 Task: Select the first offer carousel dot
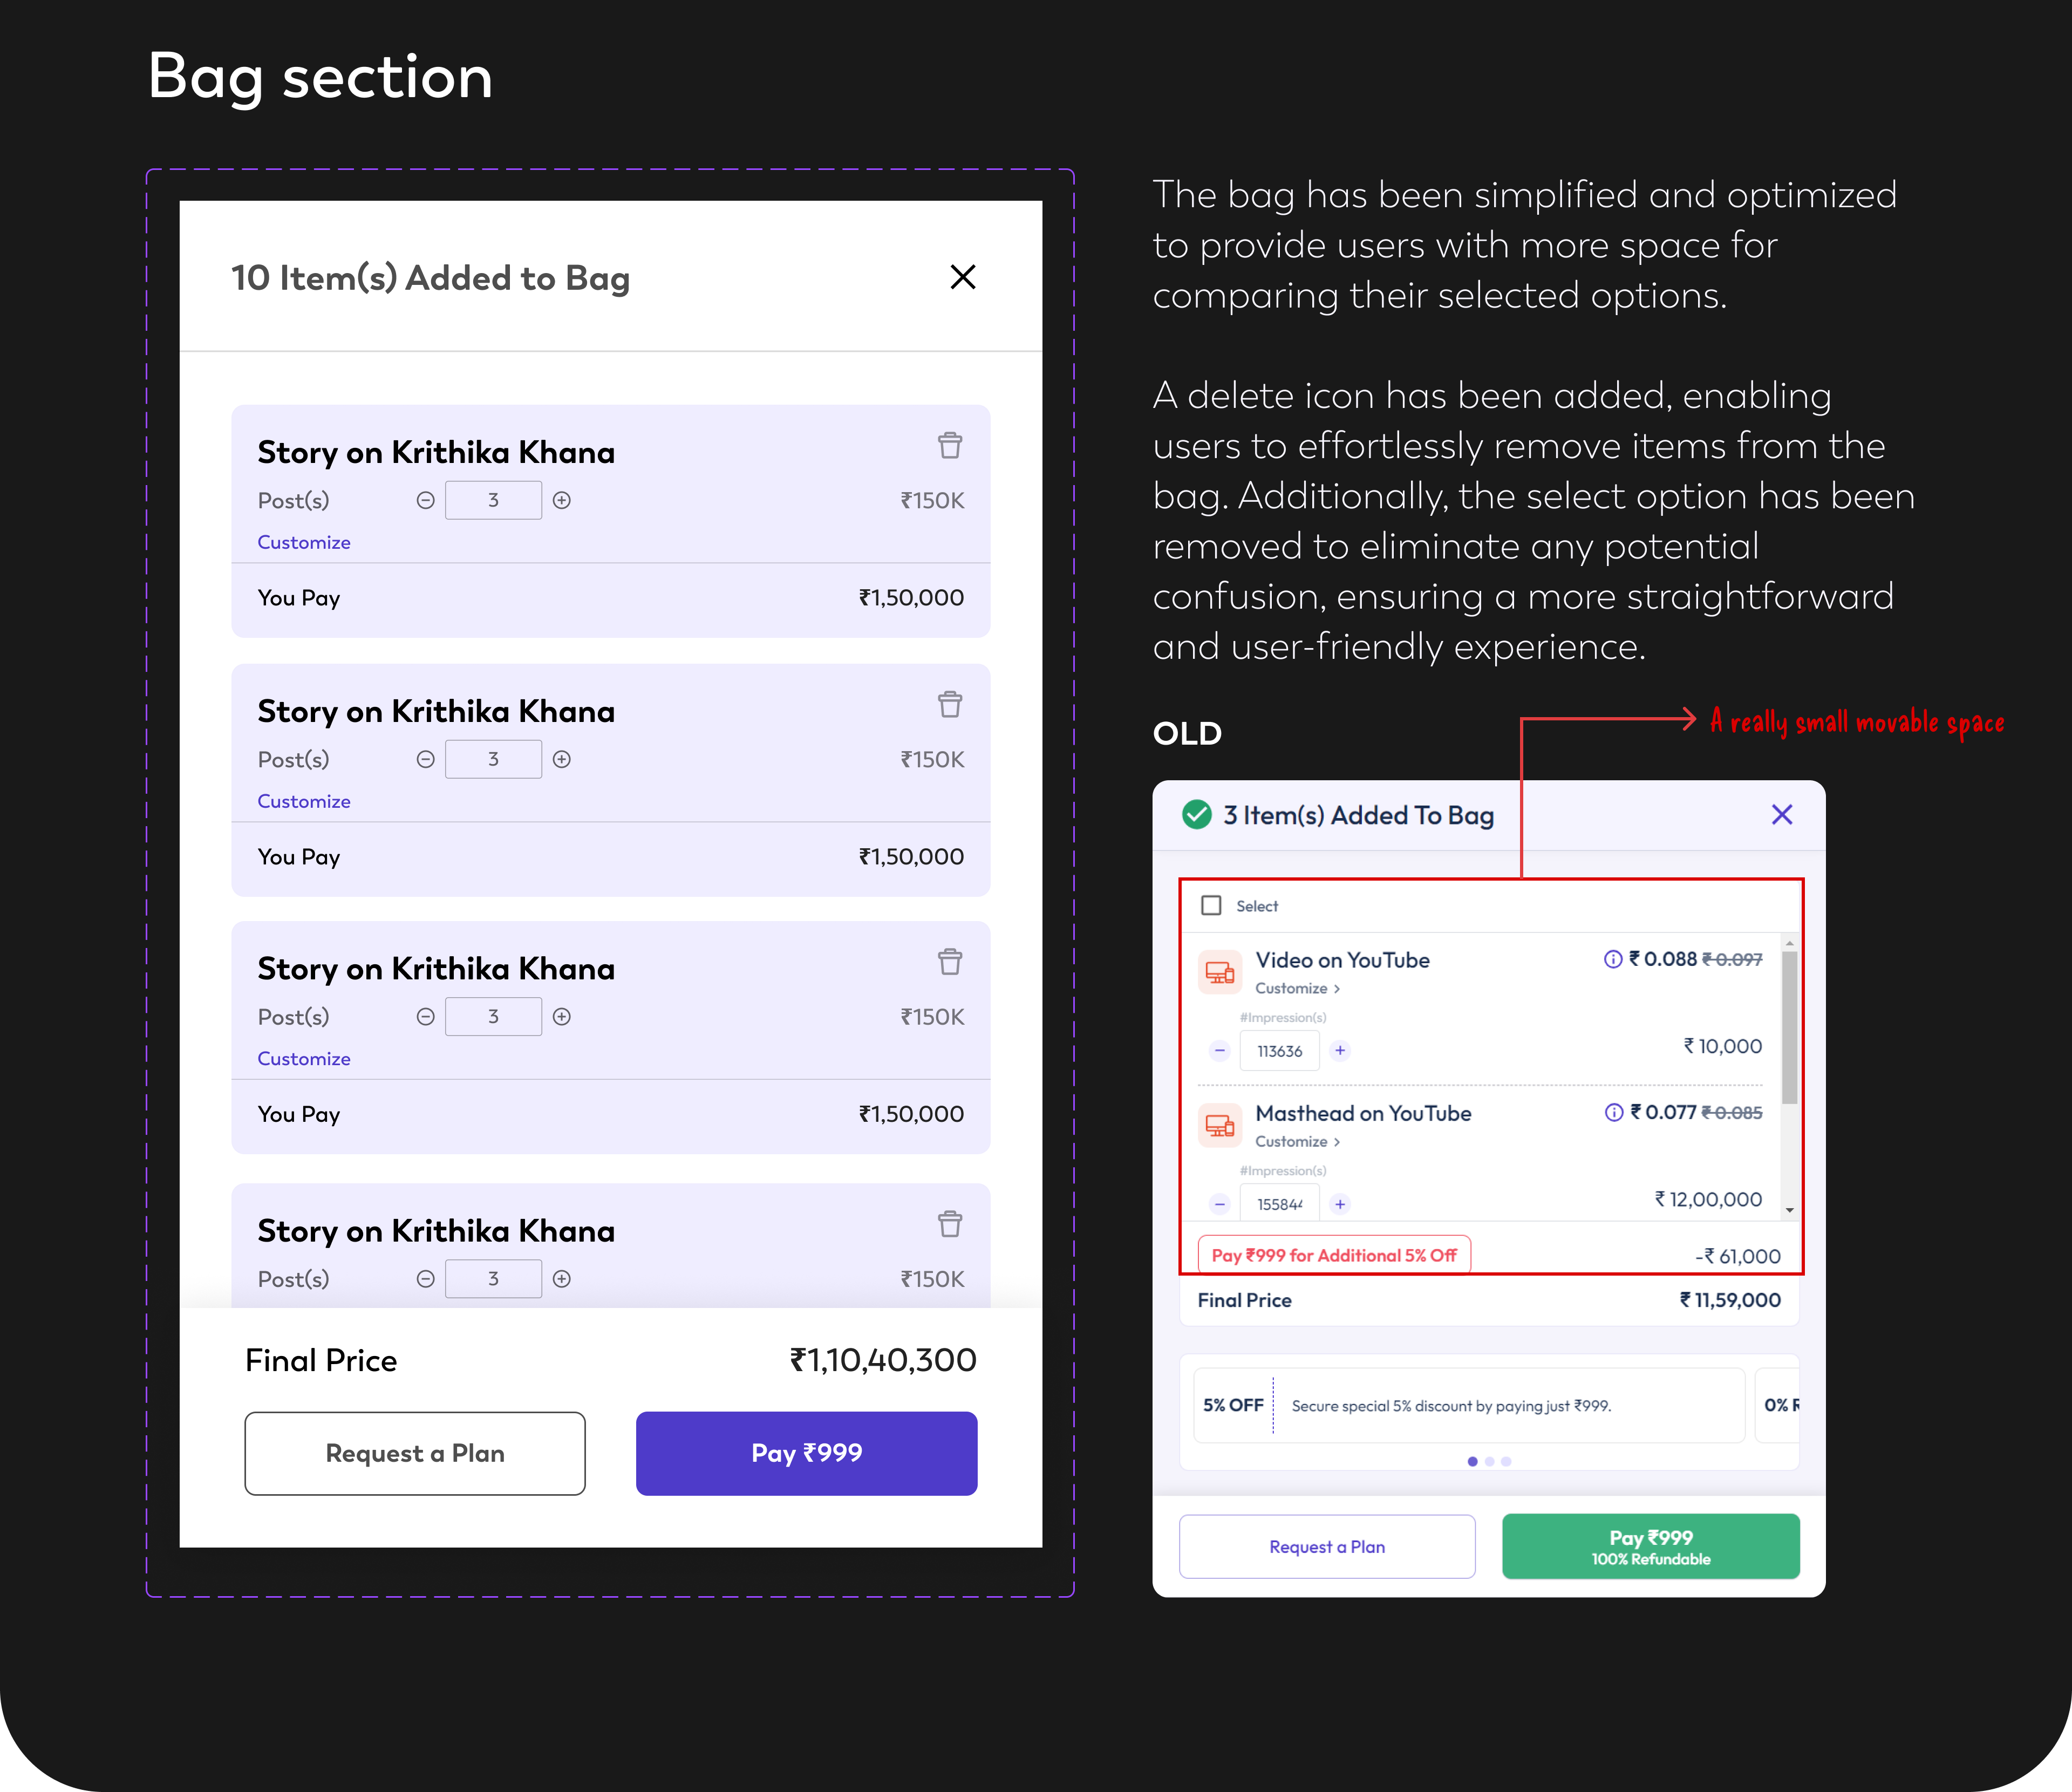click(x=1472, y=1461)
